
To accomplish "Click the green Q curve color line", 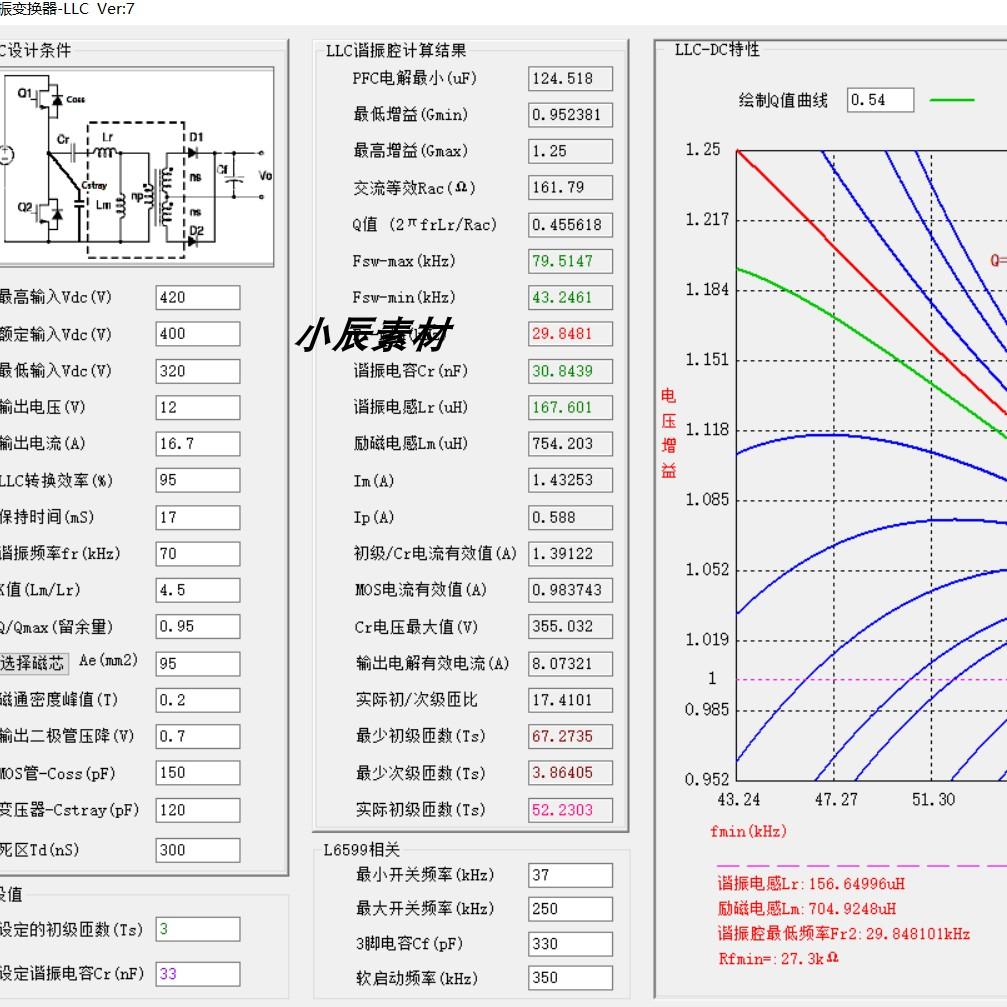I will click(952, 100).
